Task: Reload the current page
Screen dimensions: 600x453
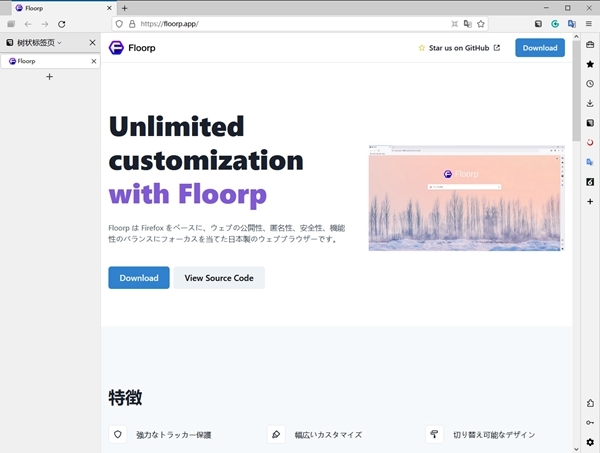Action: [x=62, y=24]
